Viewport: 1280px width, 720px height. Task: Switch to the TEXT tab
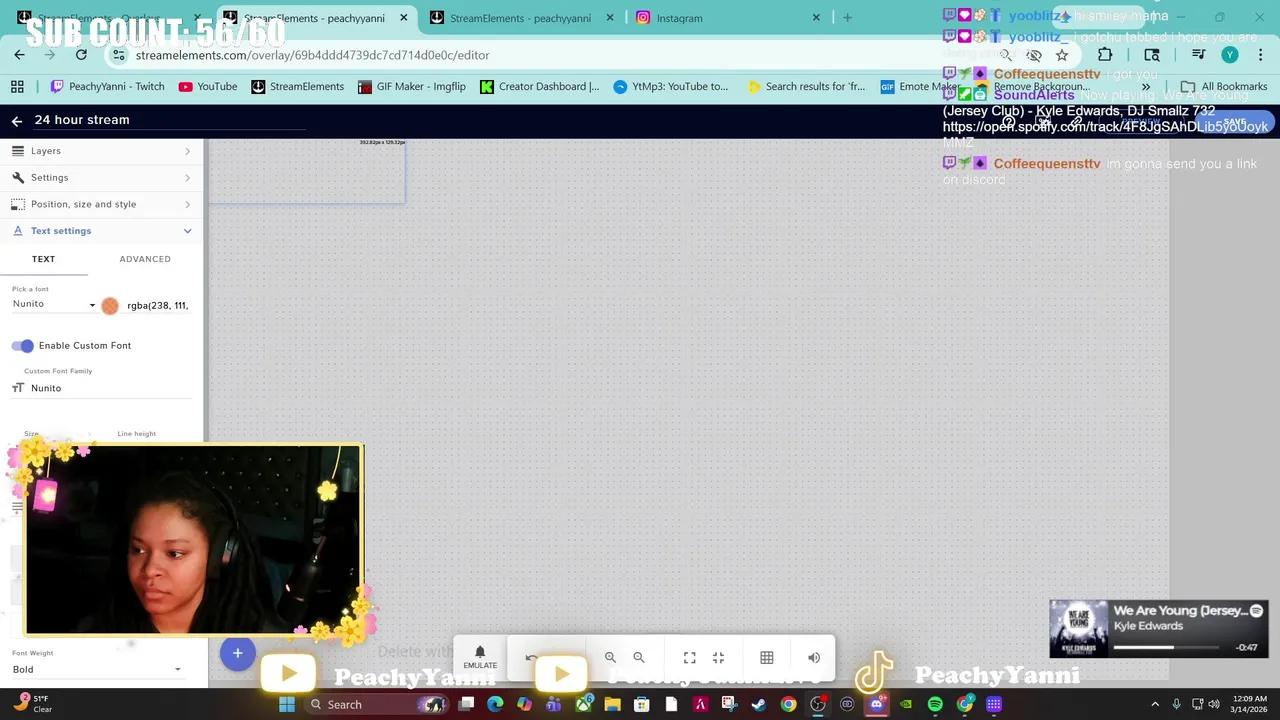click(43, 259)
